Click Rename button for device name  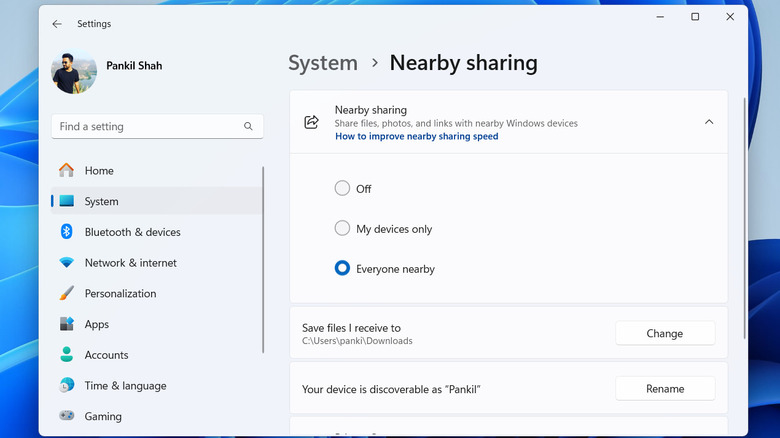pyautogui.click(x=664, y=389)
